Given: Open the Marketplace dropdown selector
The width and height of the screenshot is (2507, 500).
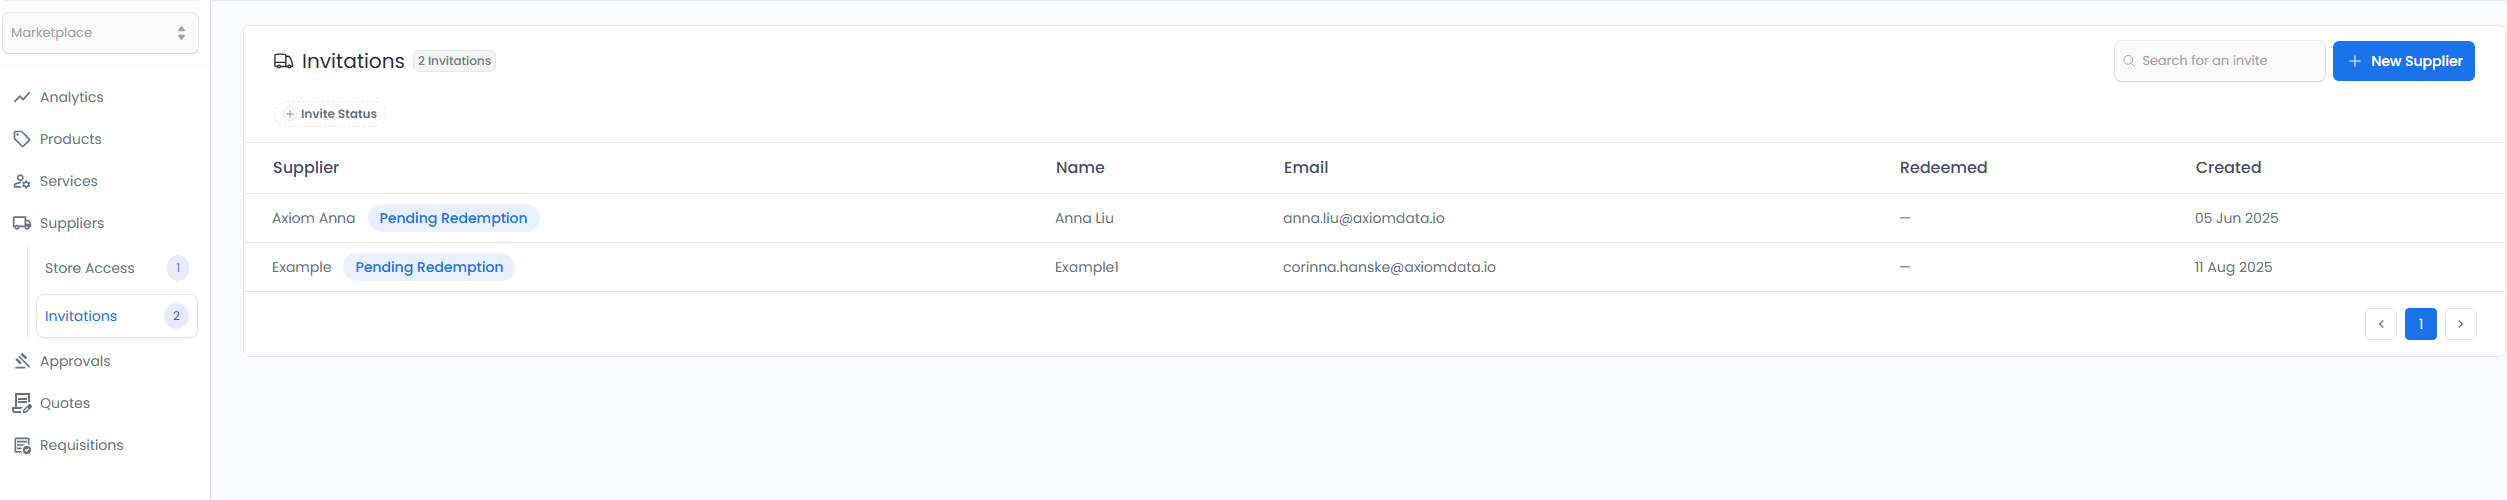Looking at the screenshot, I should point(100,33).
